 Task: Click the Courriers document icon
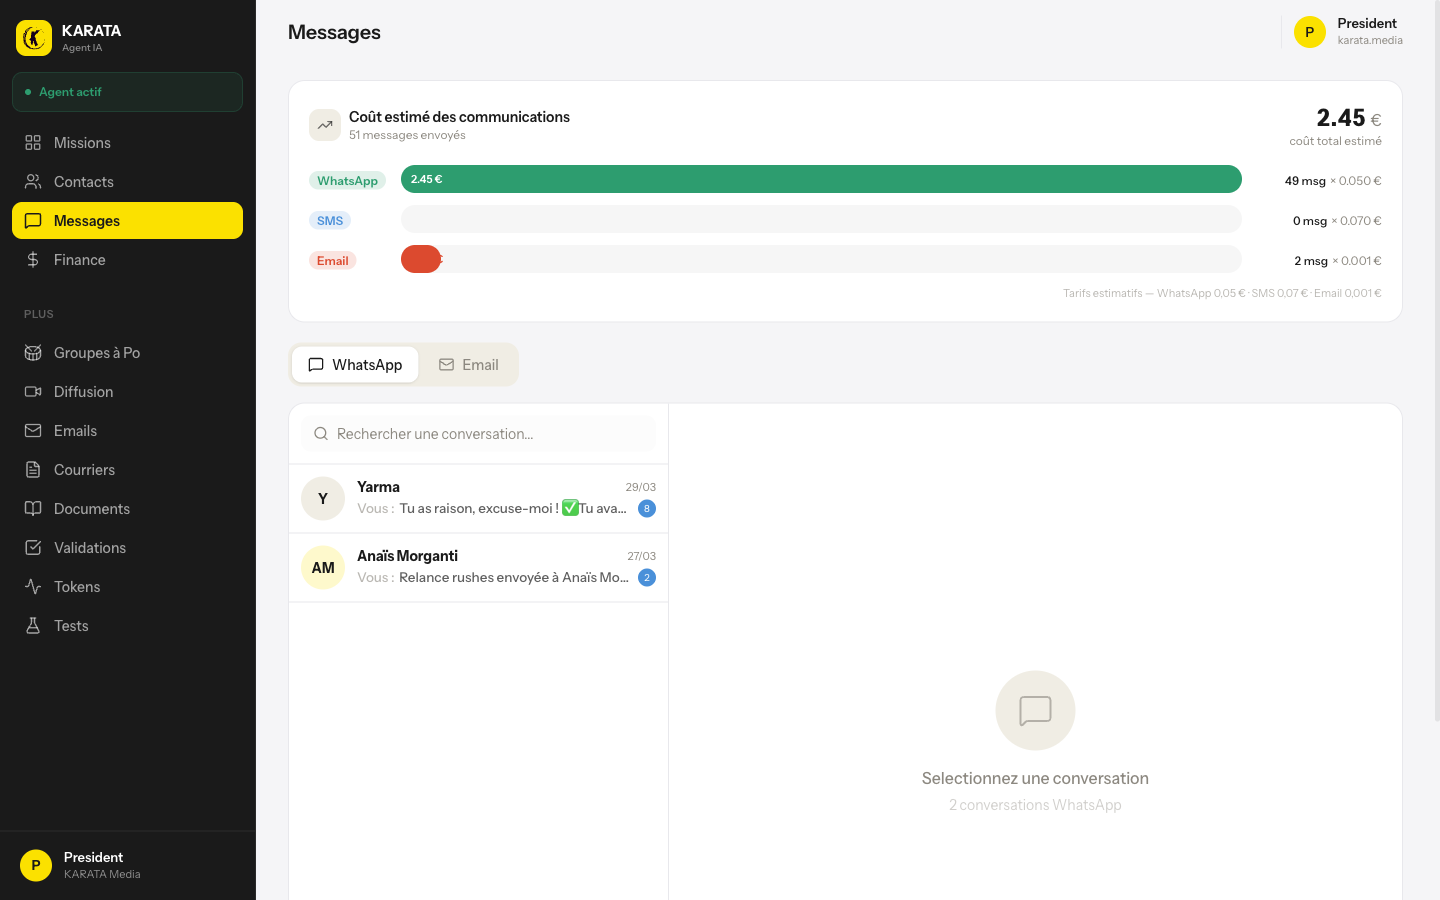tap(33, 470)
